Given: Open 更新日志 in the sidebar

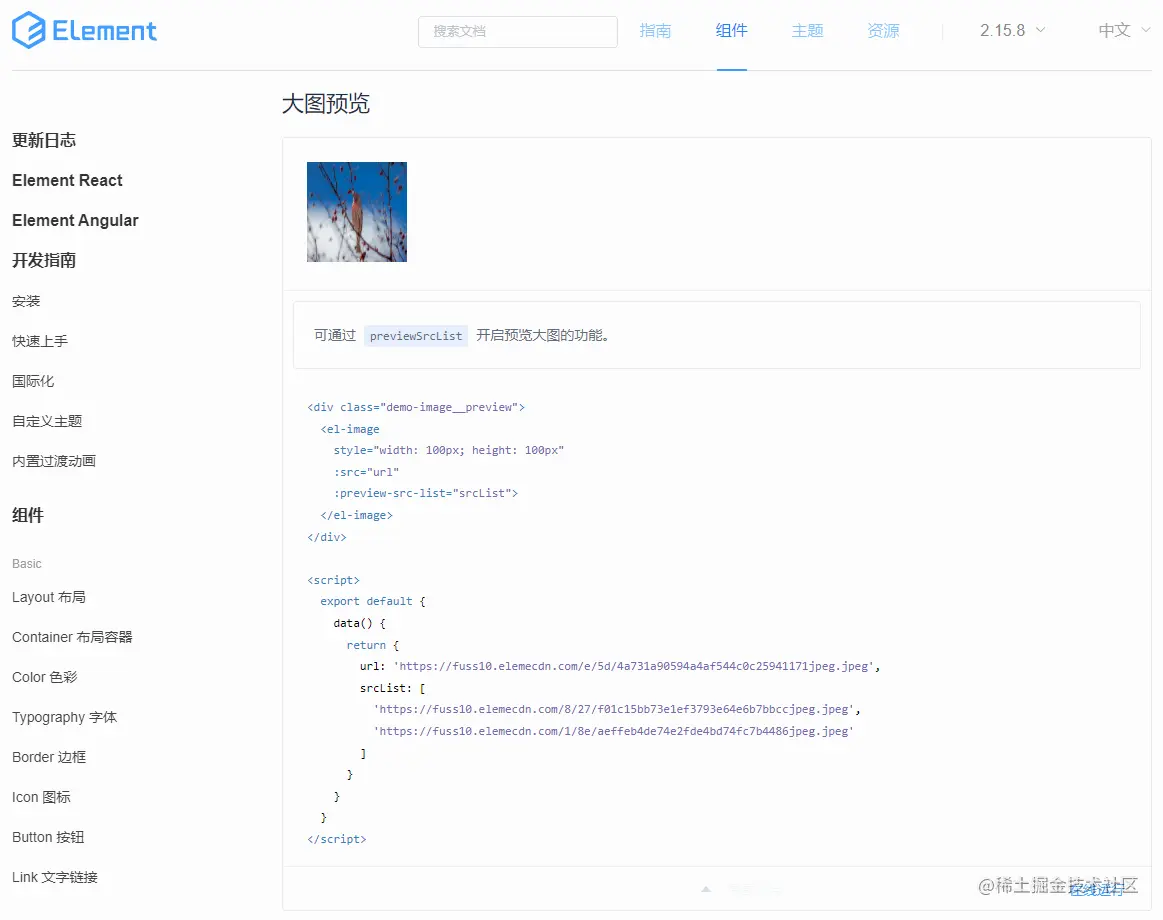Looking at the screenshot, I should [44, 140].
